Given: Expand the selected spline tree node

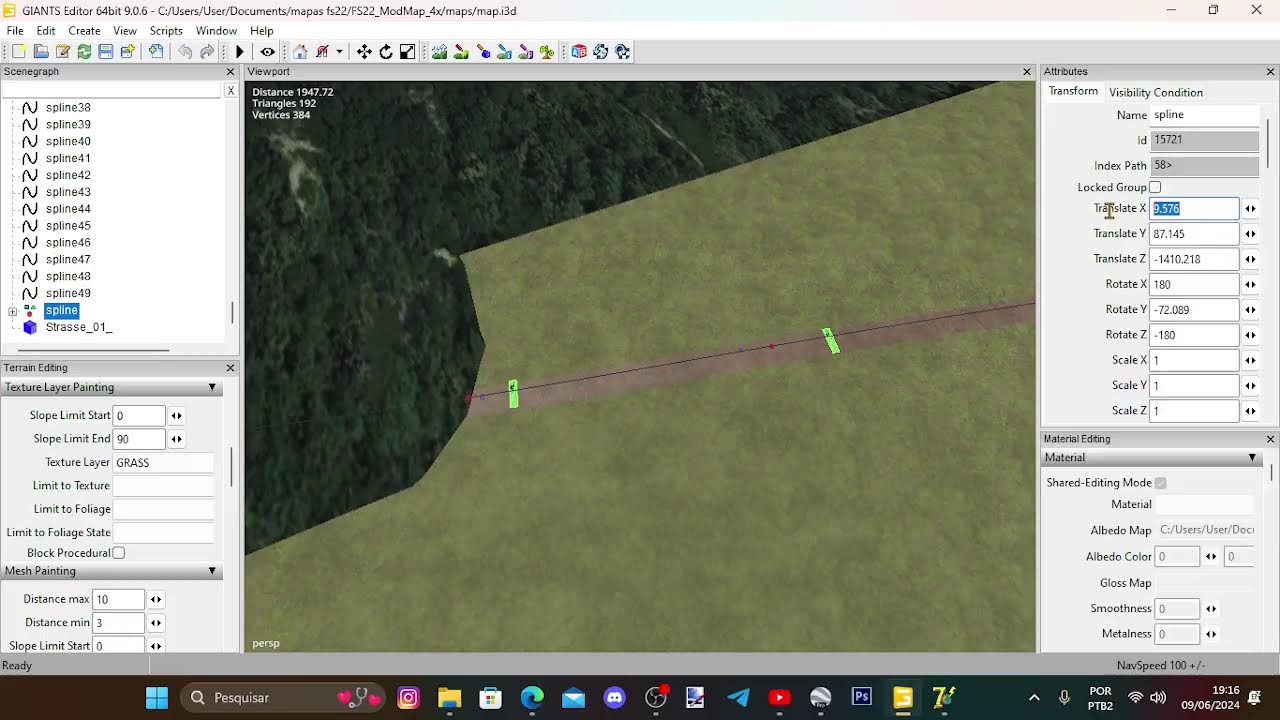Looking at the screenshot, I should pos(12,311).
